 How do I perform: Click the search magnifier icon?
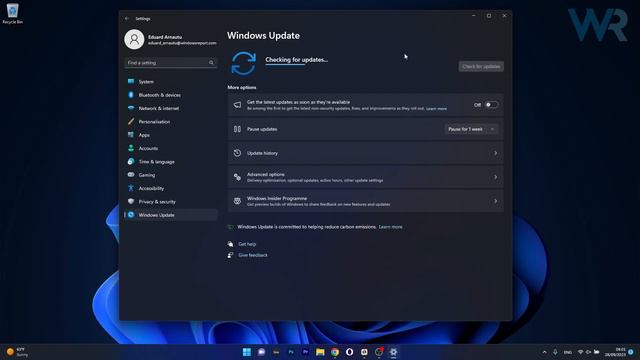[x=211, y=62]
